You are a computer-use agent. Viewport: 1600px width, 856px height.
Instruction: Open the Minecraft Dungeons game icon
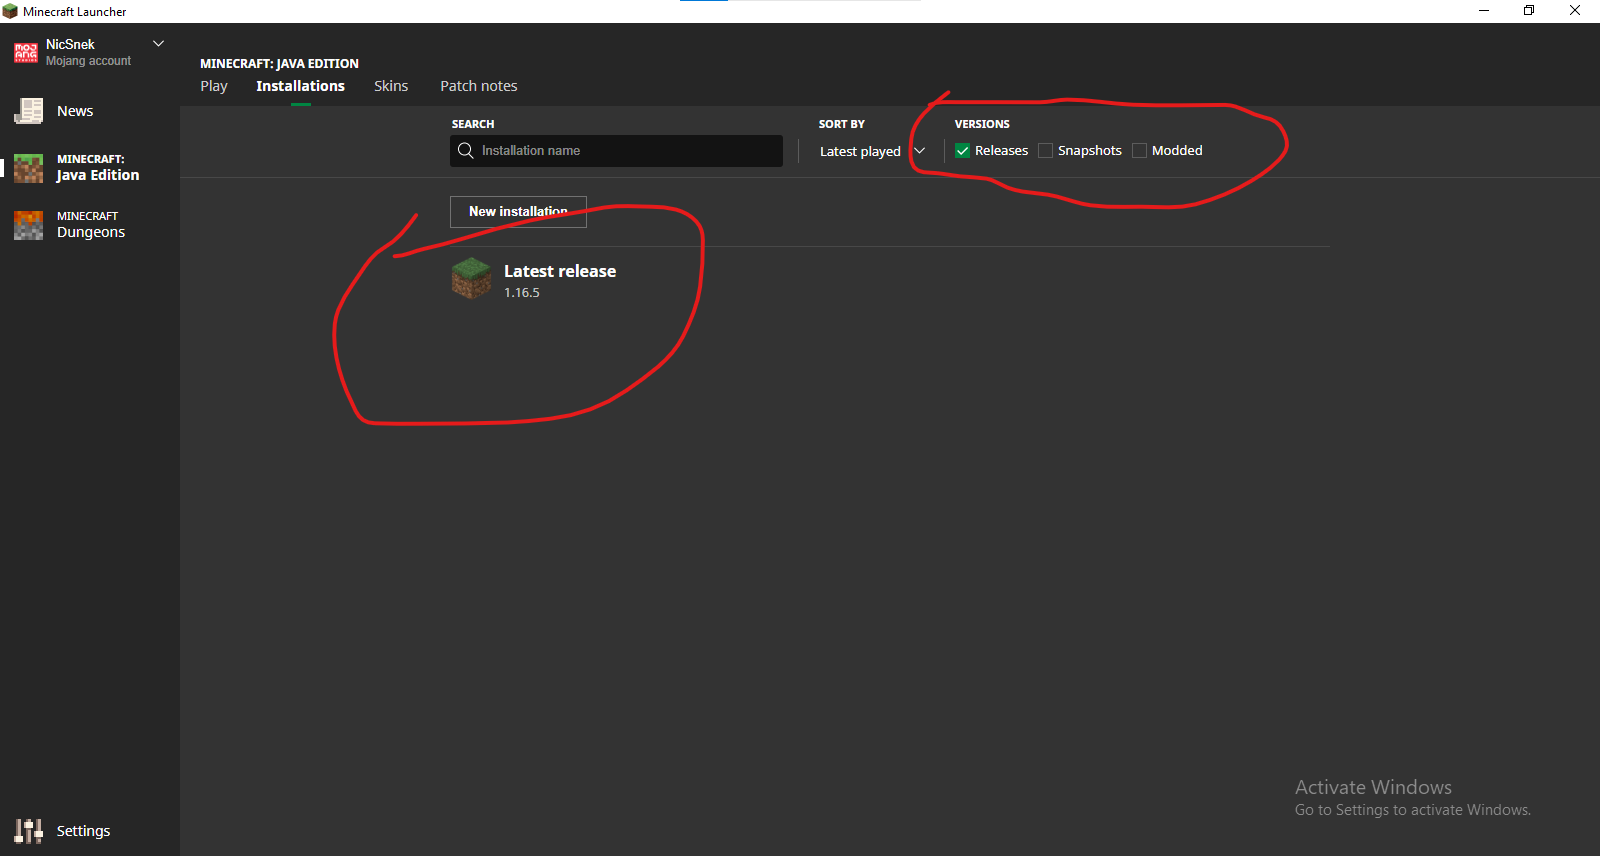pos(28,225)
